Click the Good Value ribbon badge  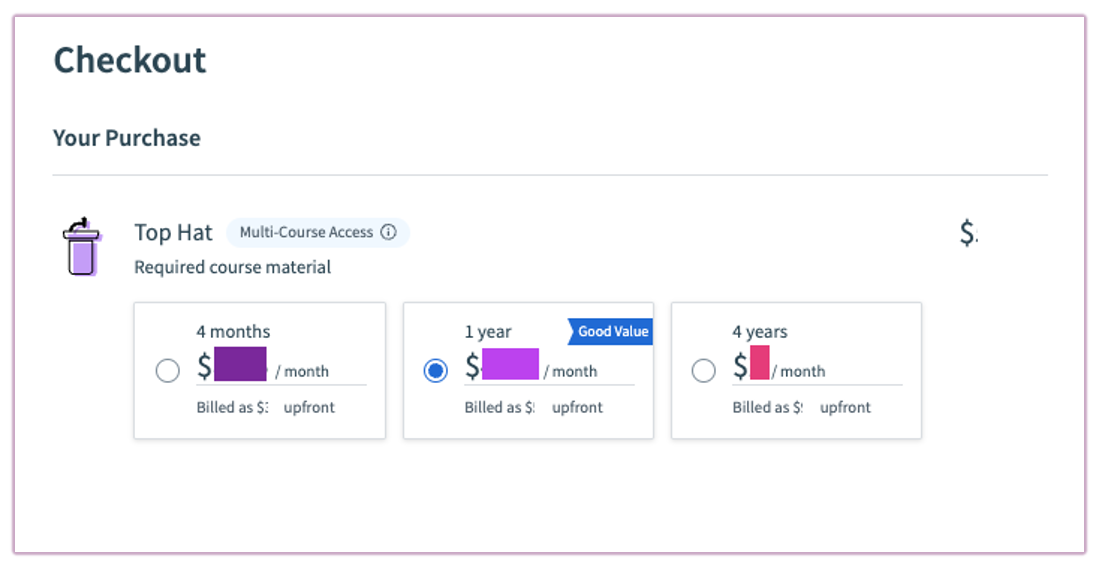(x=612, y=332)
